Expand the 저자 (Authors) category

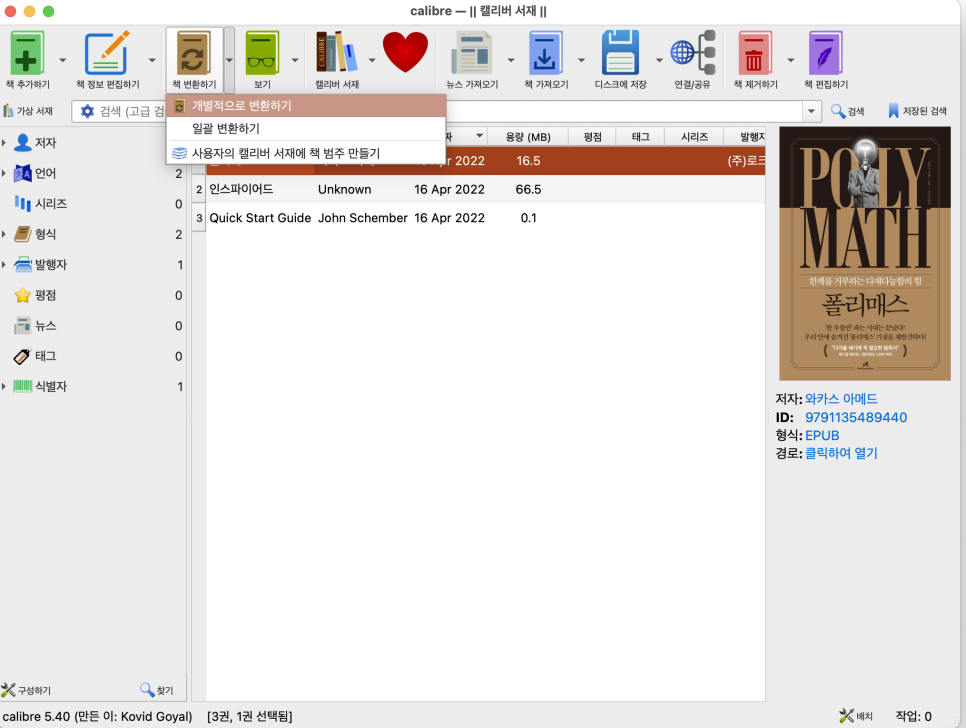[4, 143]
